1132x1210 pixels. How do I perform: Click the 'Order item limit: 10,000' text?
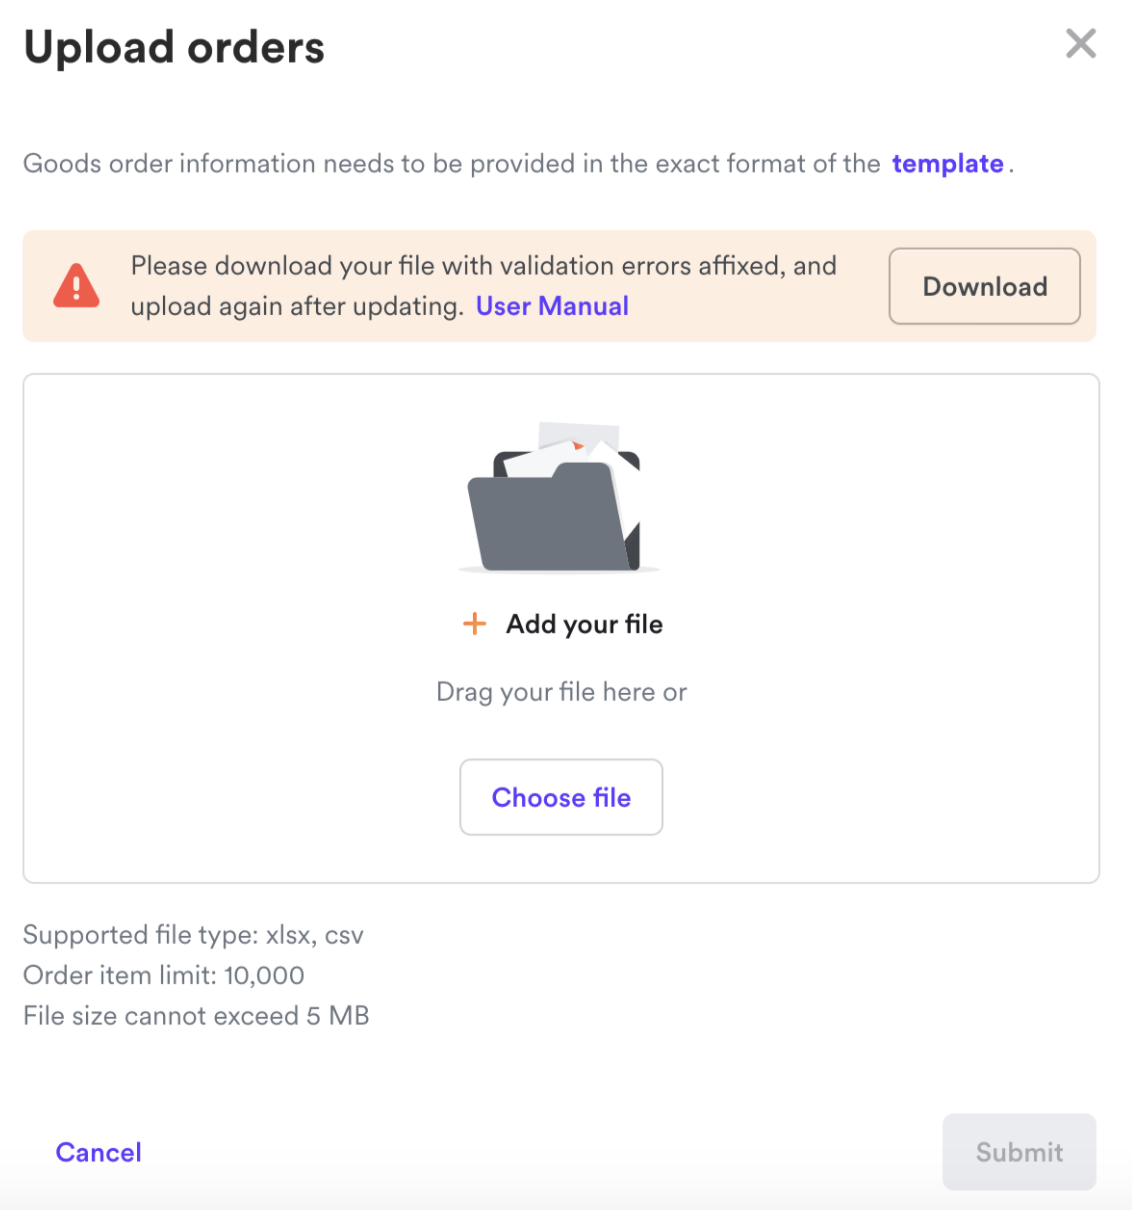(x=164, y=975)
